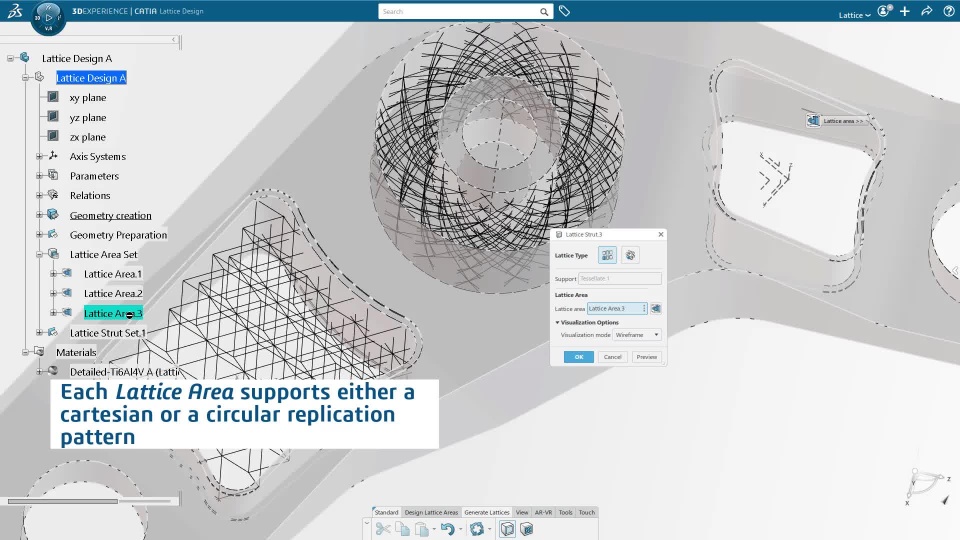
Task: Click the Lattice Area.1 icon
Action: [x=67, y=273]
